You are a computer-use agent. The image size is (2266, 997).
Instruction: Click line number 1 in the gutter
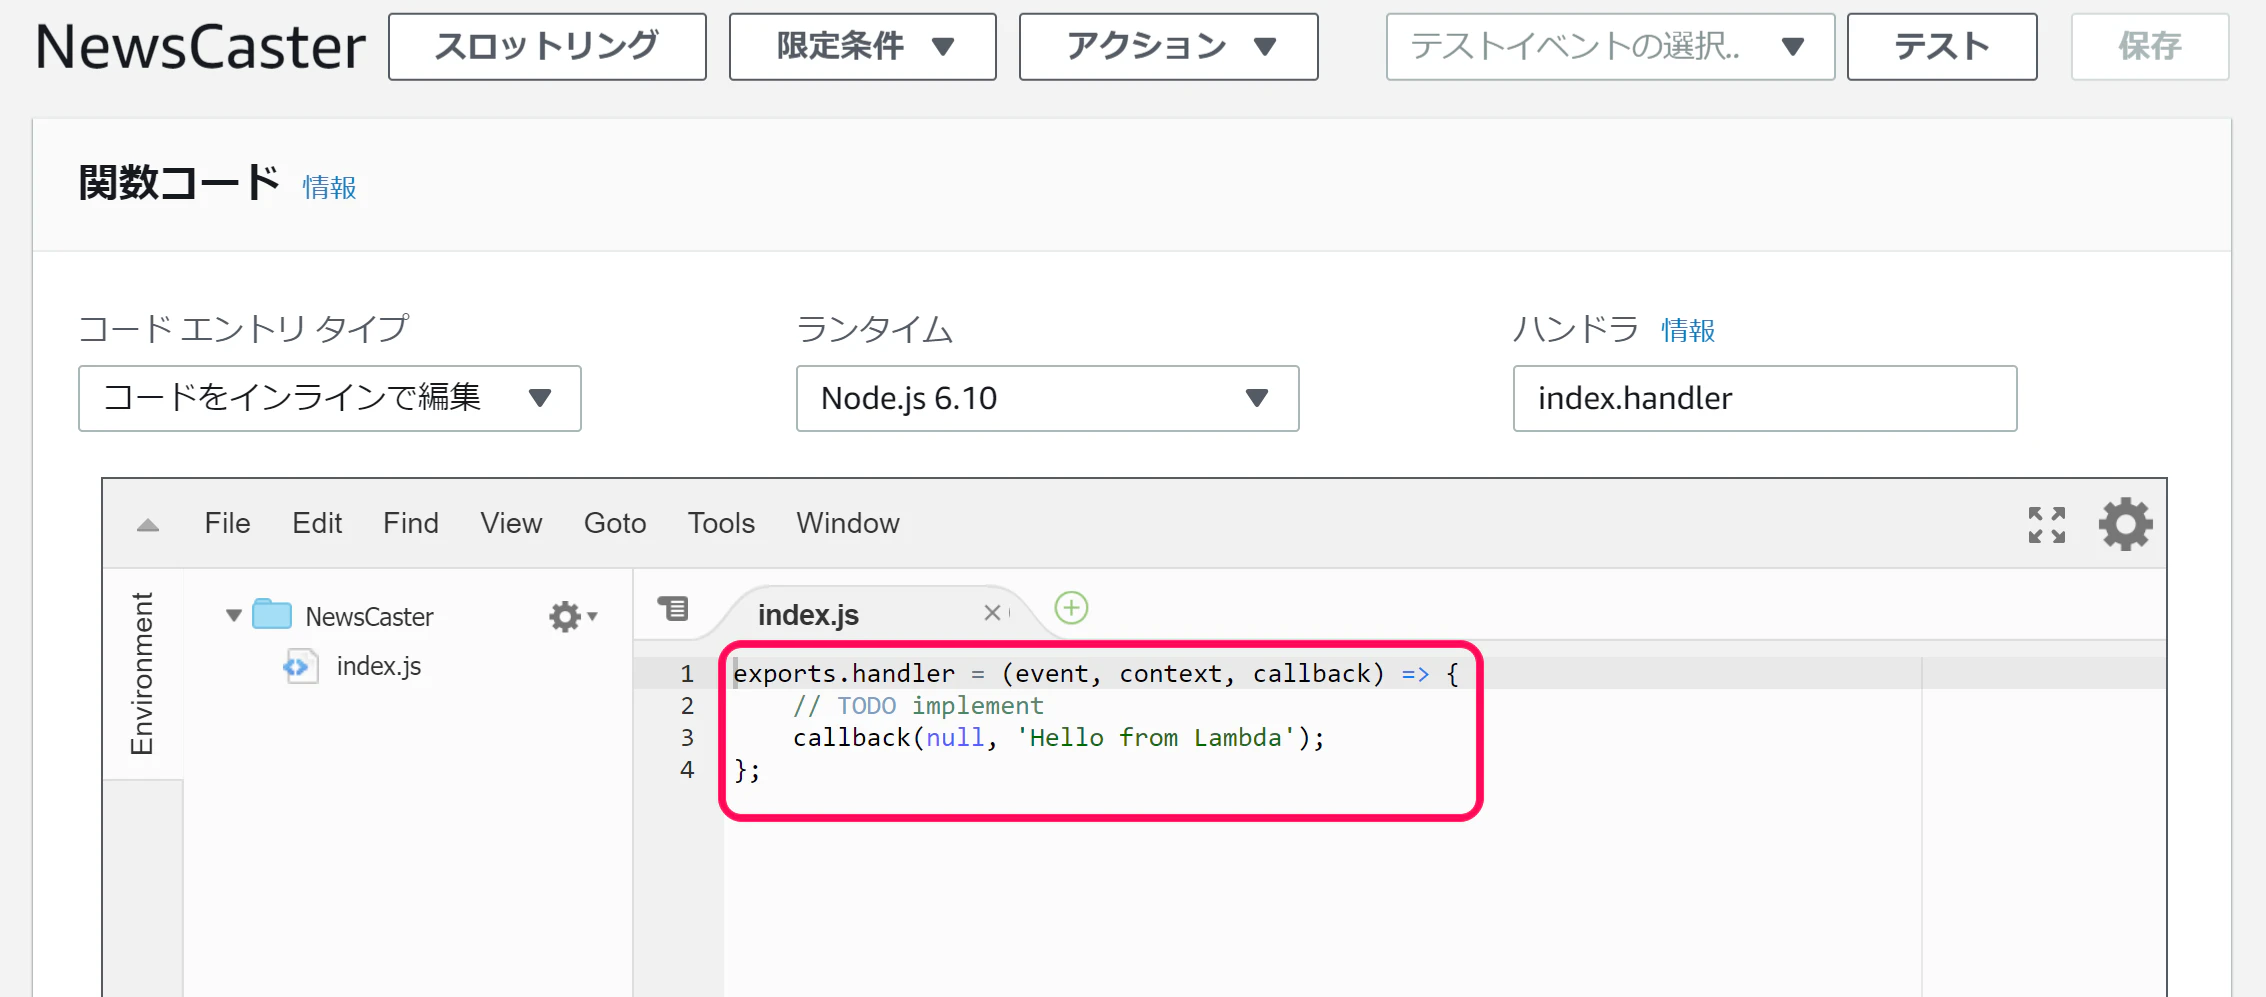[x=687, y=673]
